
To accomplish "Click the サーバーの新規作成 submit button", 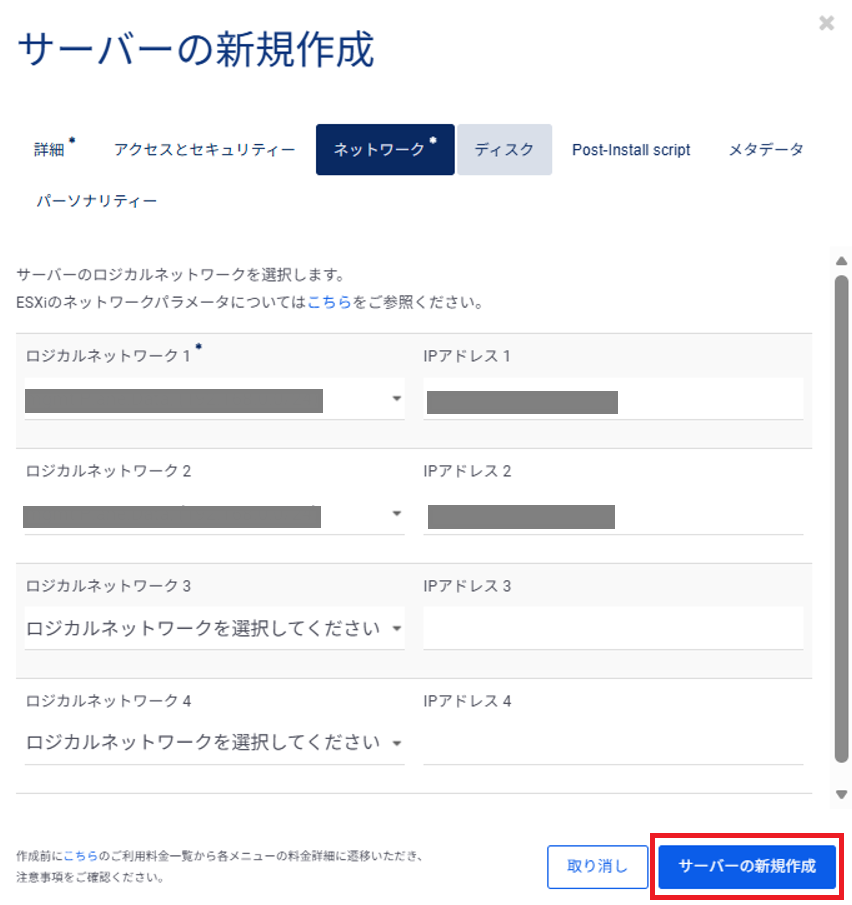I will point(747,866).
